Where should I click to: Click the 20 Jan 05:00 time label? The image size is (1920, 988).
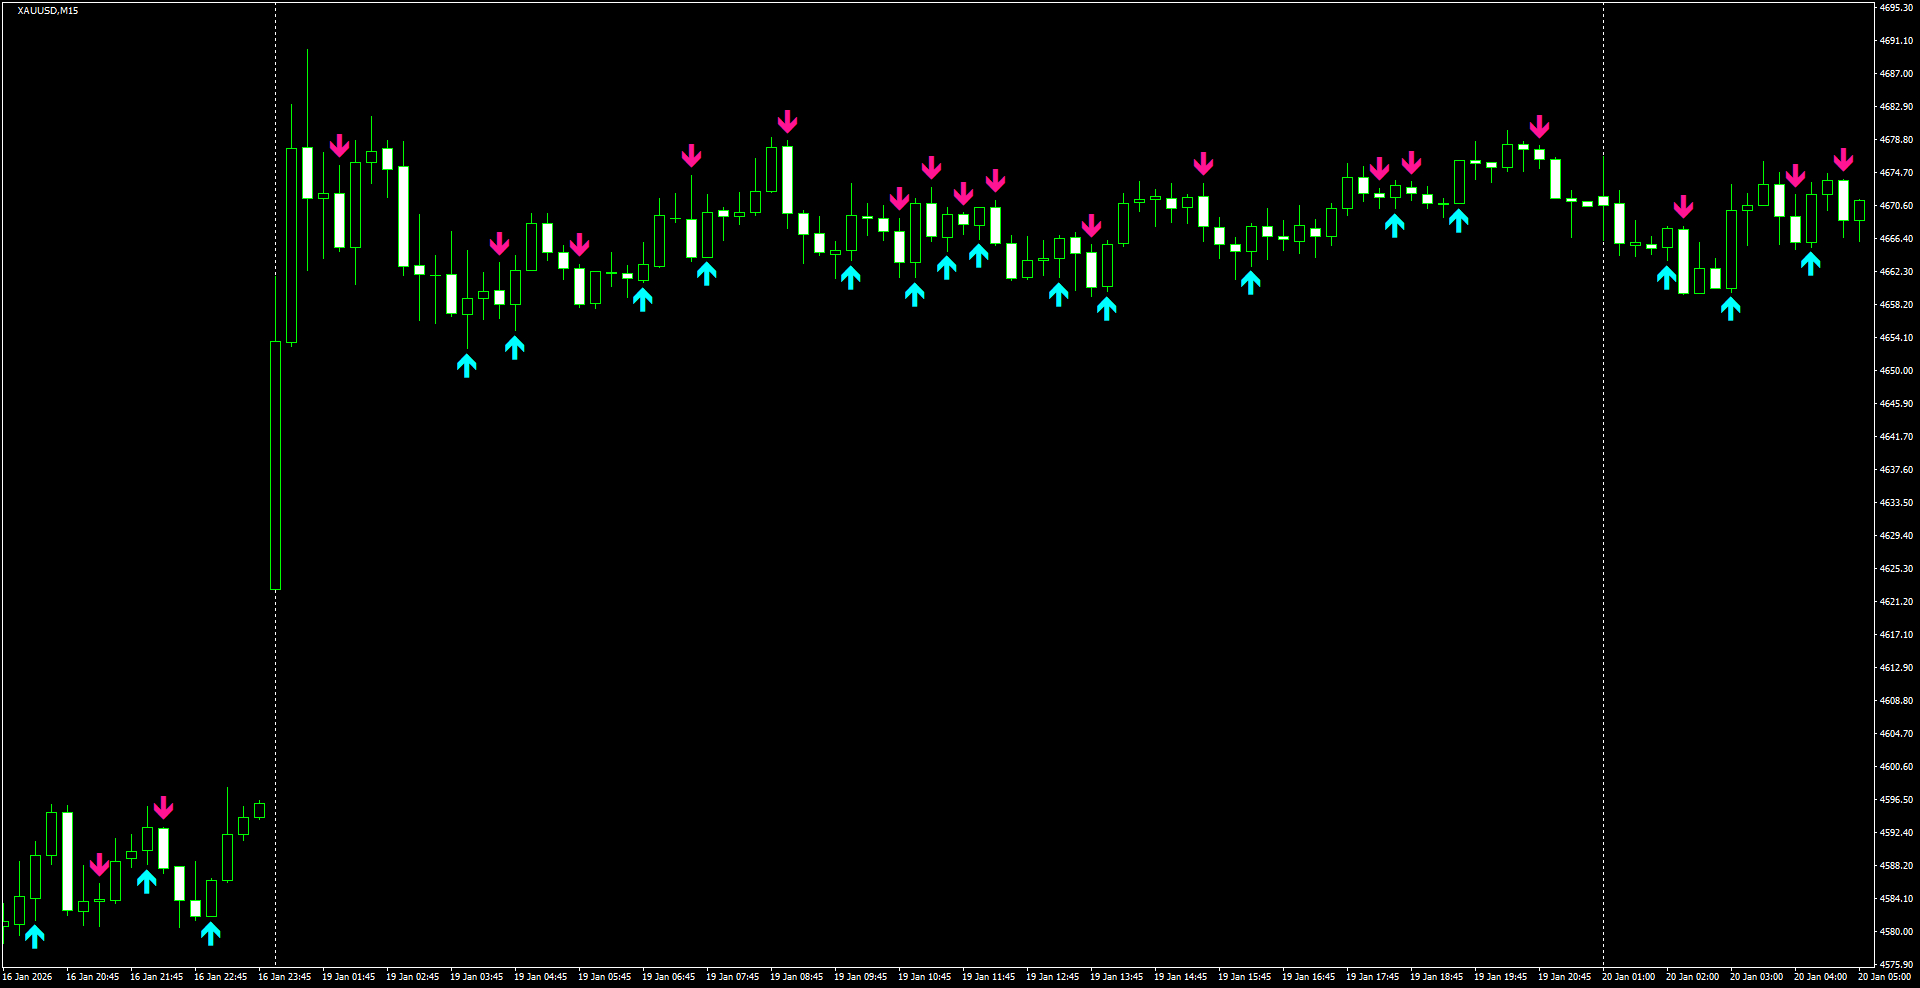[x=1884, y=977]
